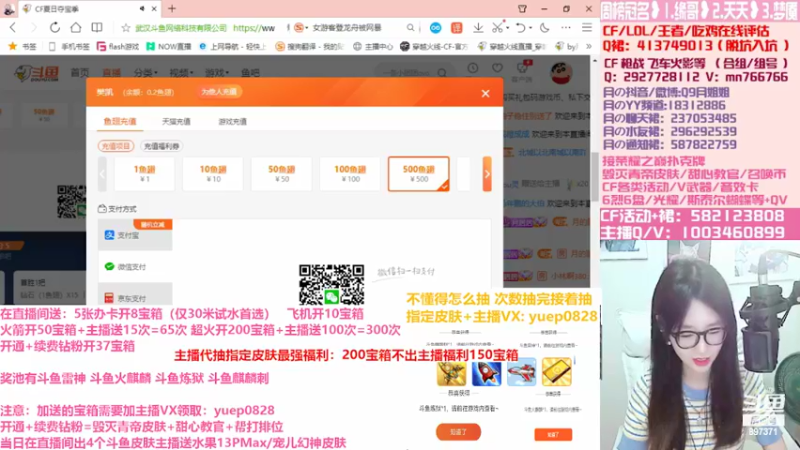Toggle night mode with the moon icon
This screenshot has height=450, width=800.
[x=544, y=28]
